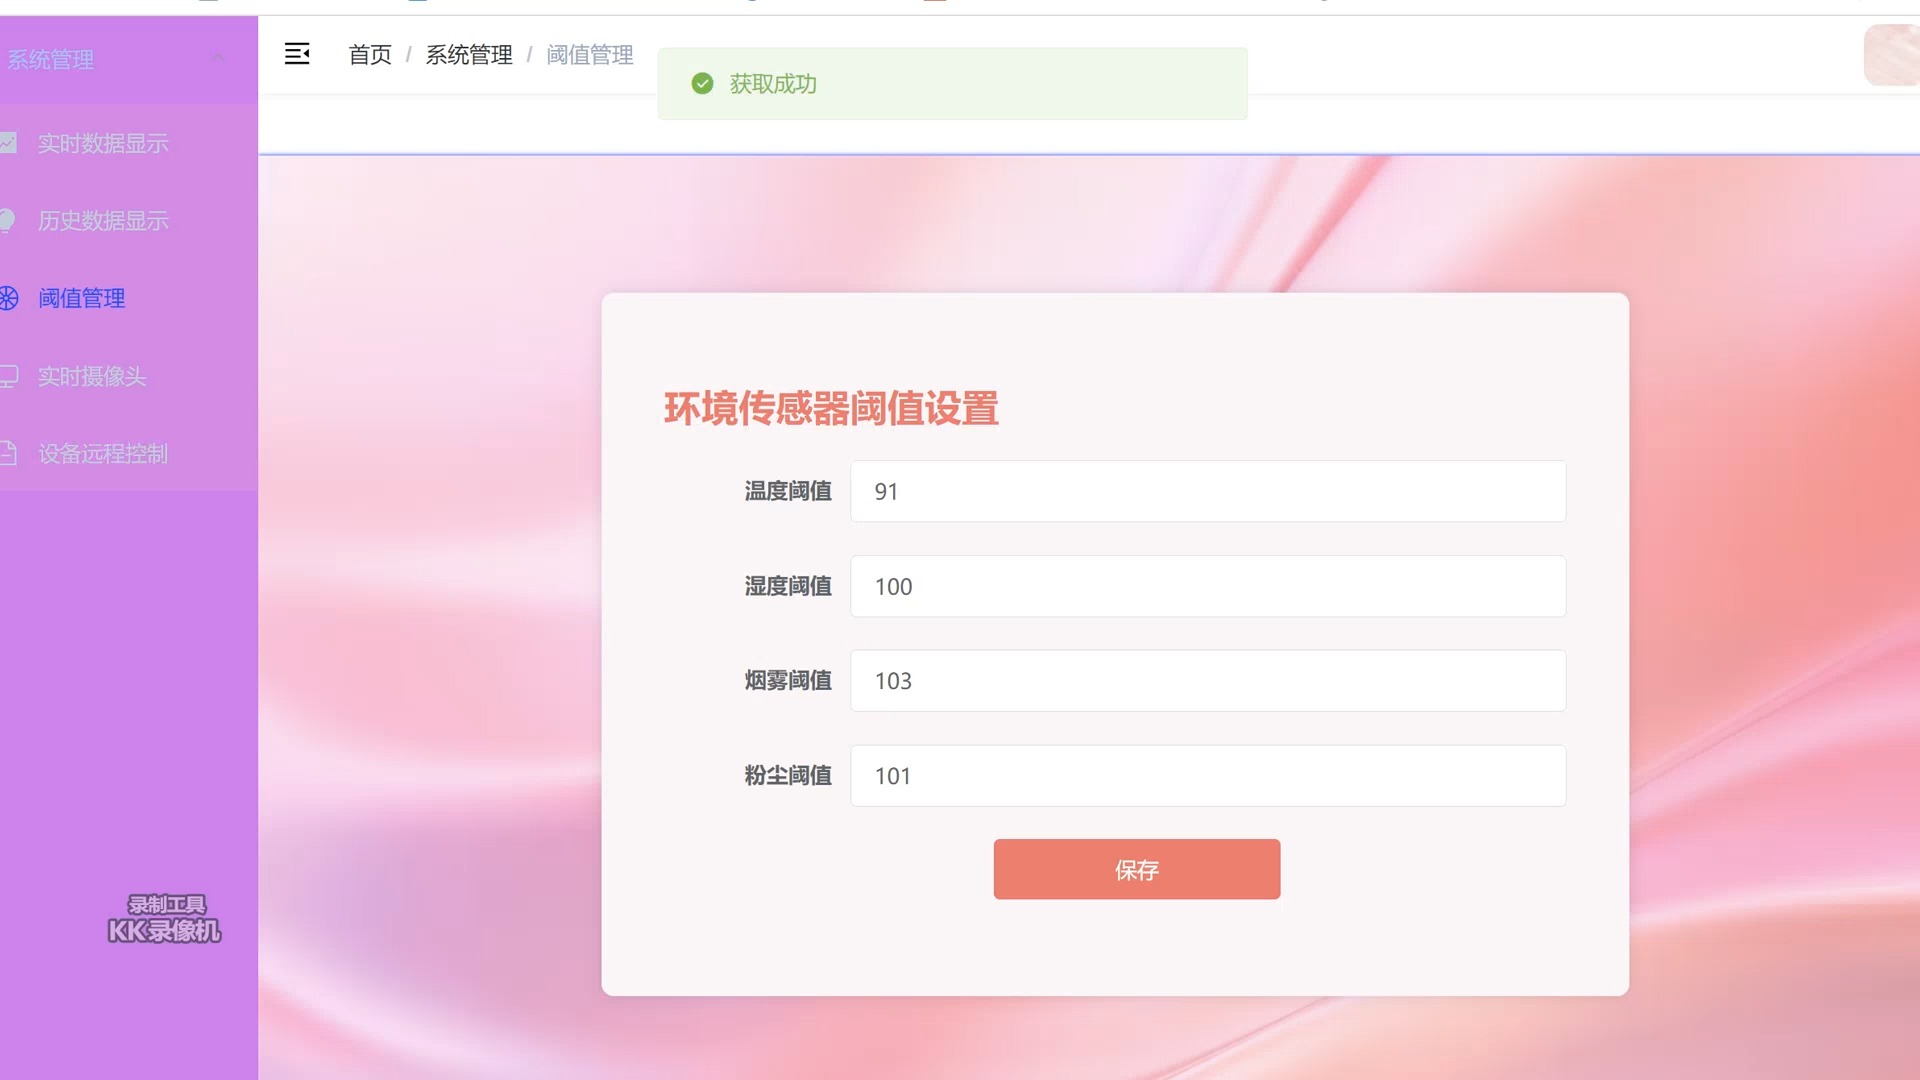Select the 温度阈值 input field
The image size is (1920, 1080).
click(1208, 491)
